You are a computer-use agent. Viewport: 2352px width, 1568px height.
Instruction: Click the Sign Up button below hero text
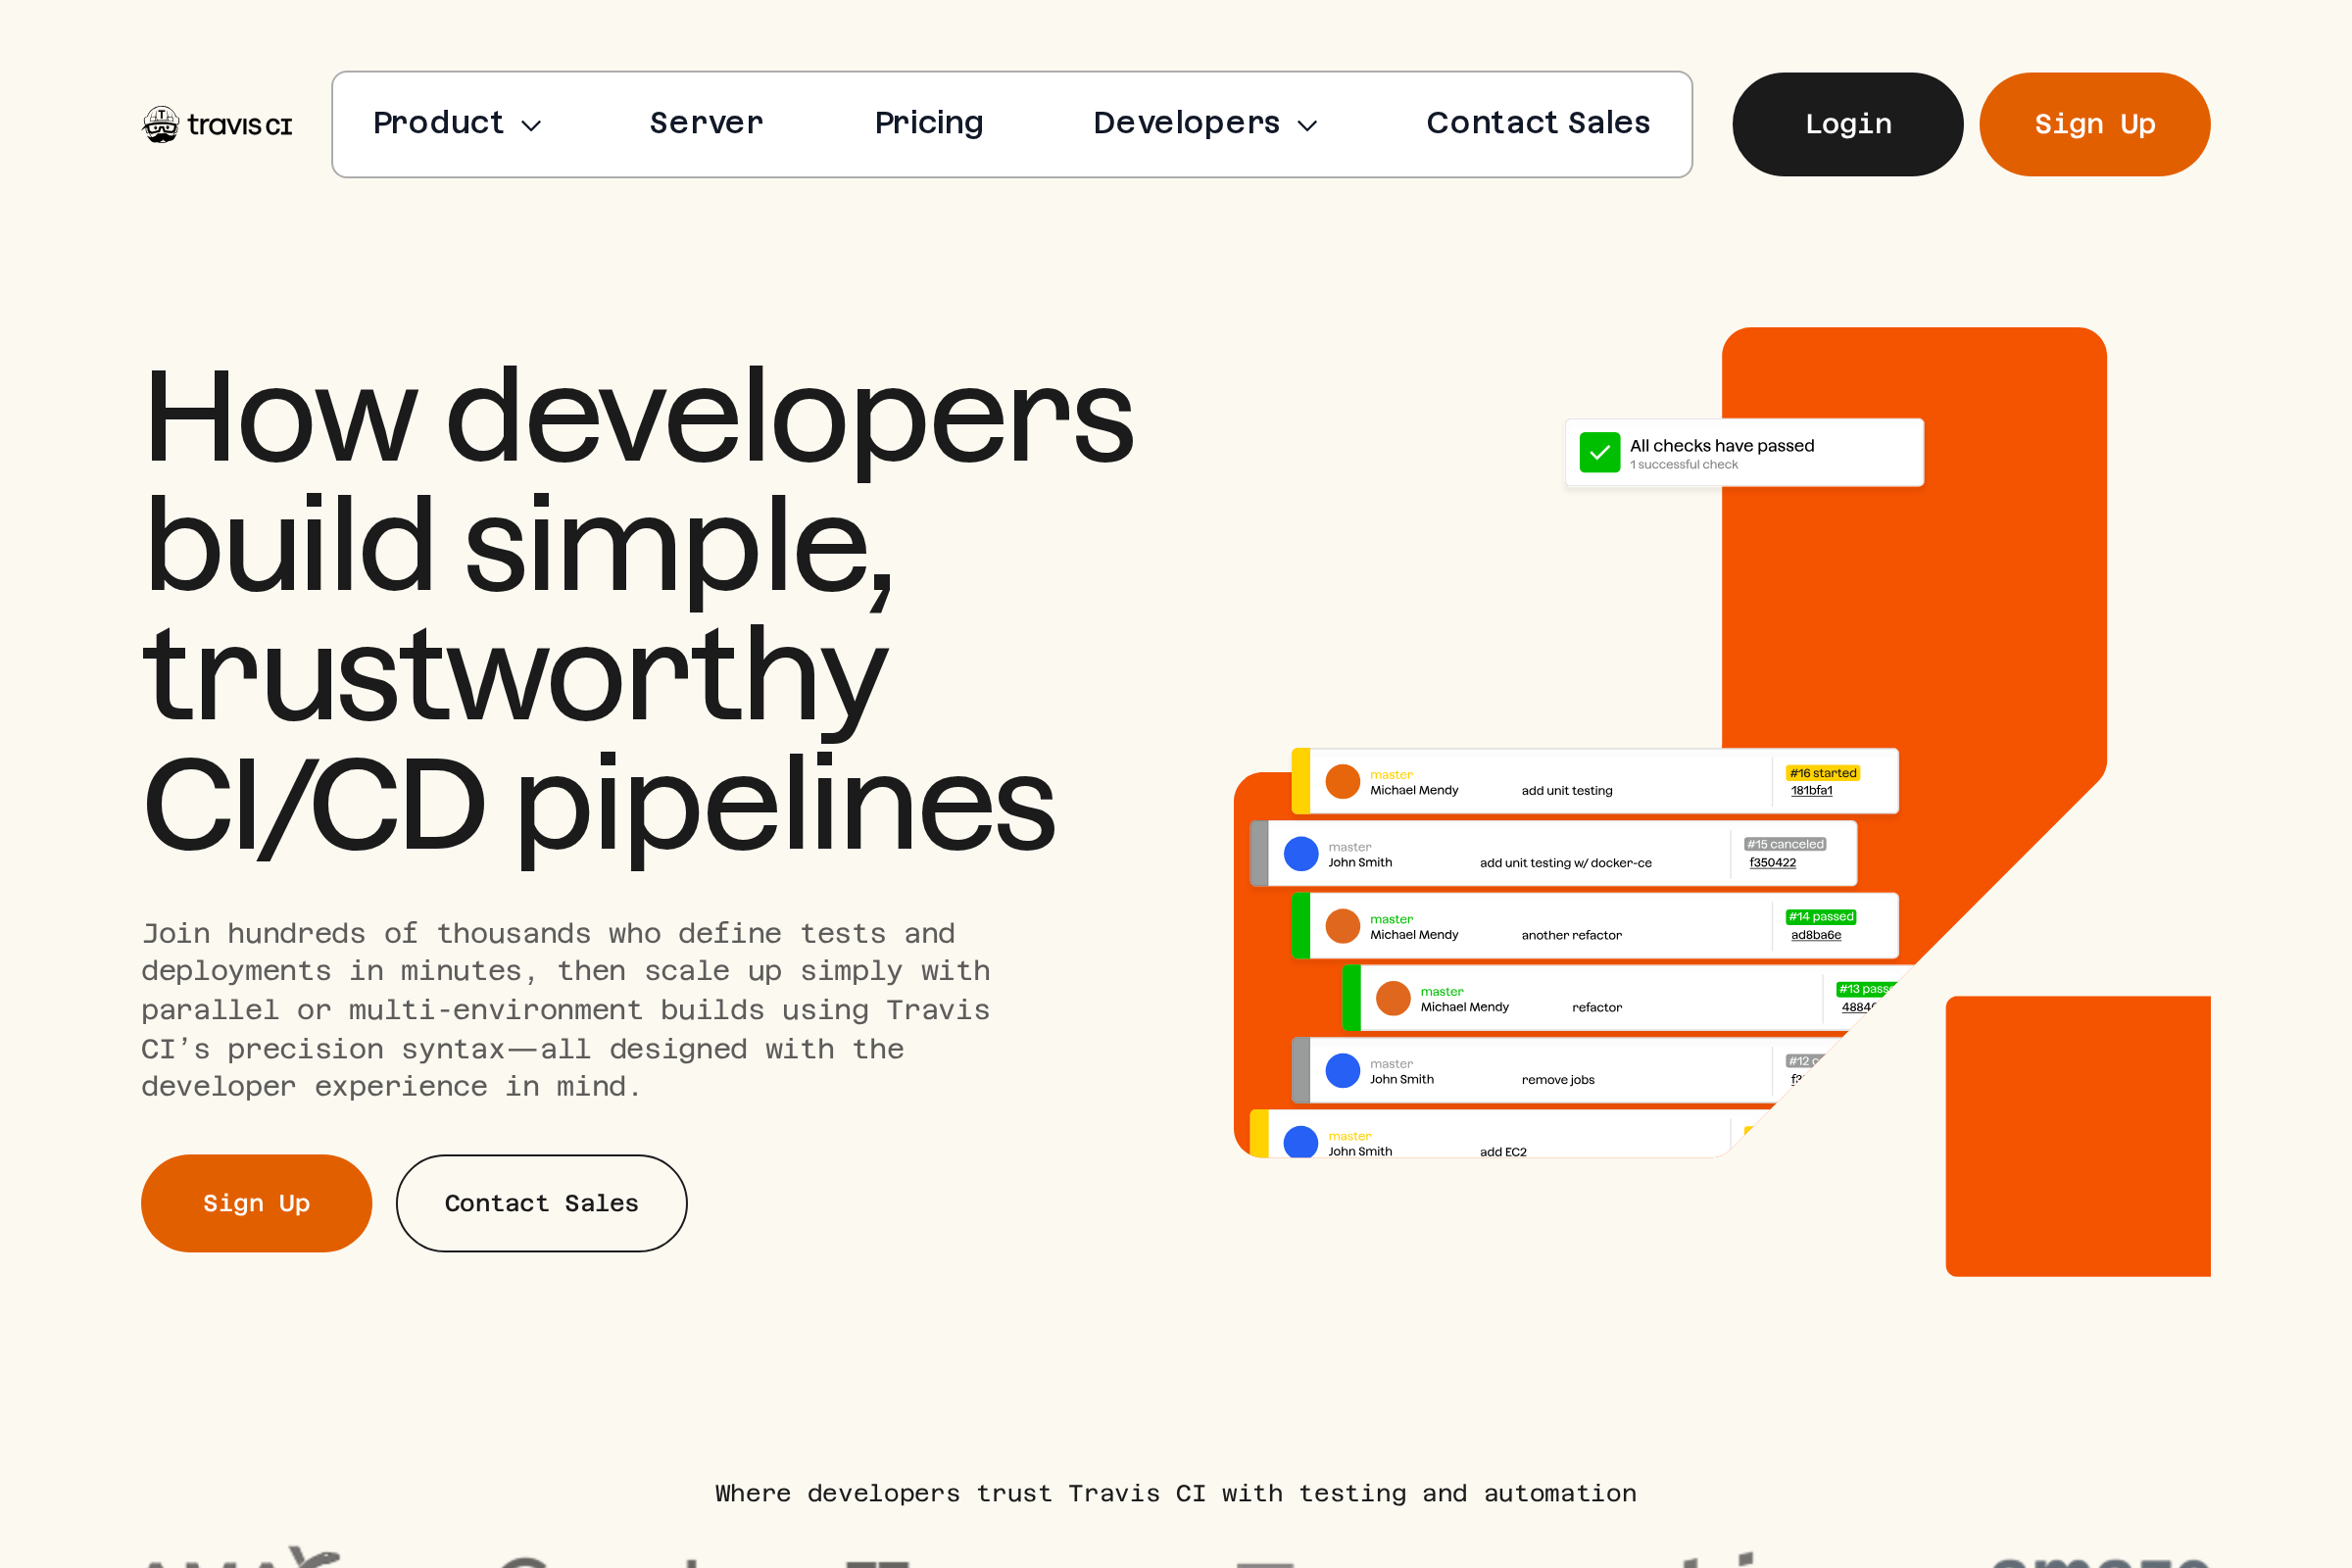click(256, 1203)
